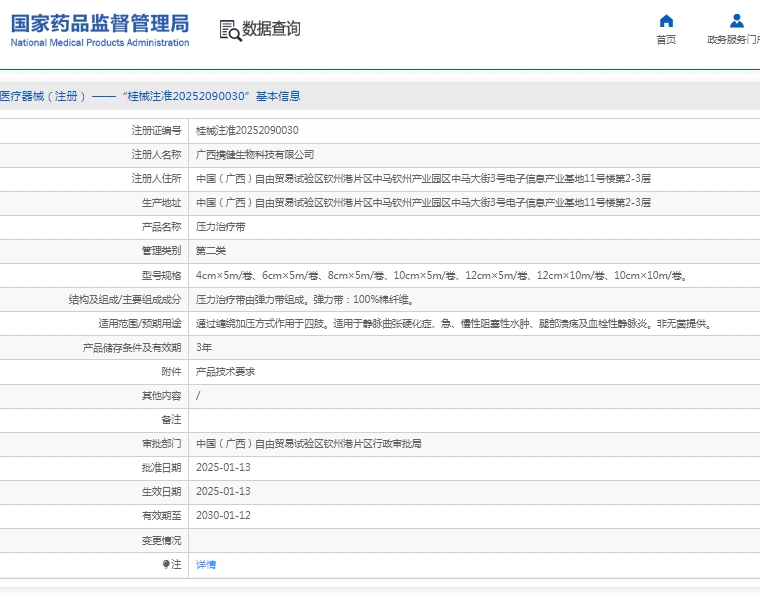Click the 数据查询 search document icon

coord(231,30)
